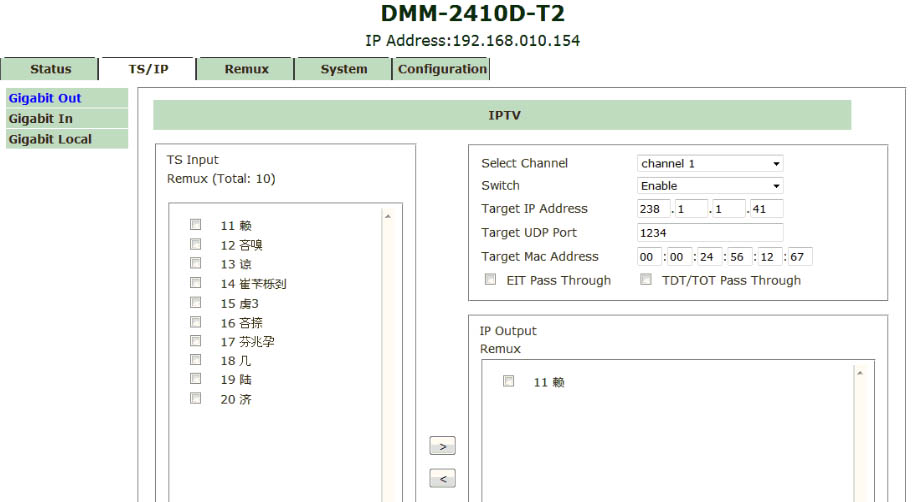Click the DMM-2410D-T2 title
This screenshot has width=922, height=502.
(x=473, y=14)
